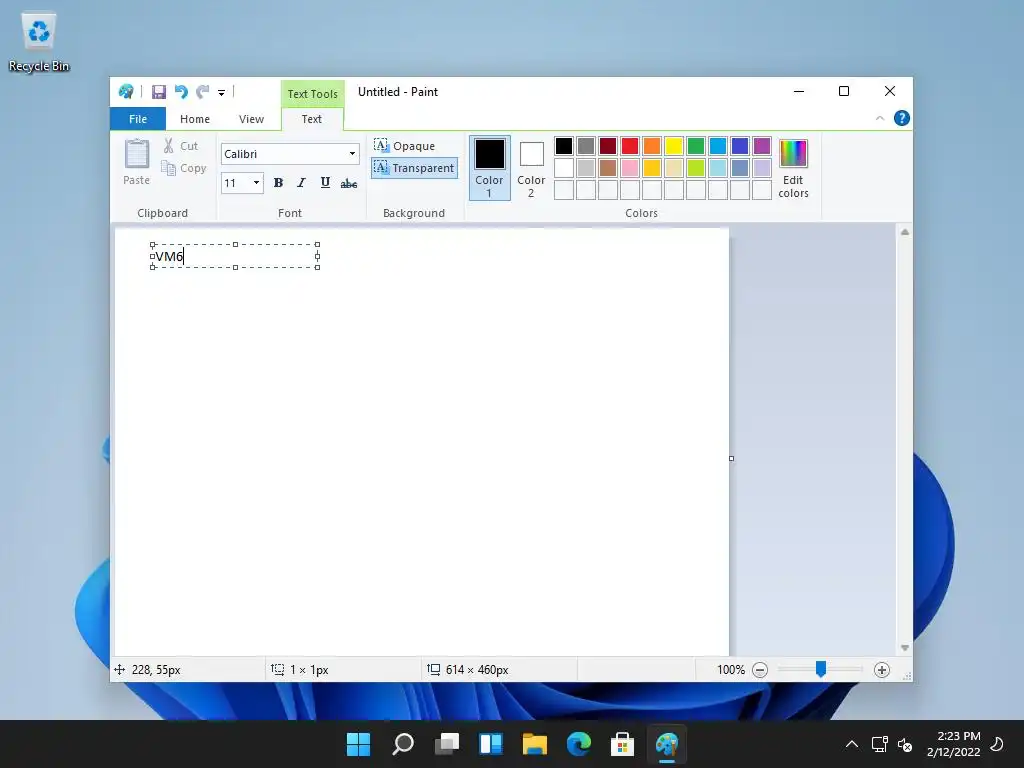Pick the yellow color swatch

point(674,146)
